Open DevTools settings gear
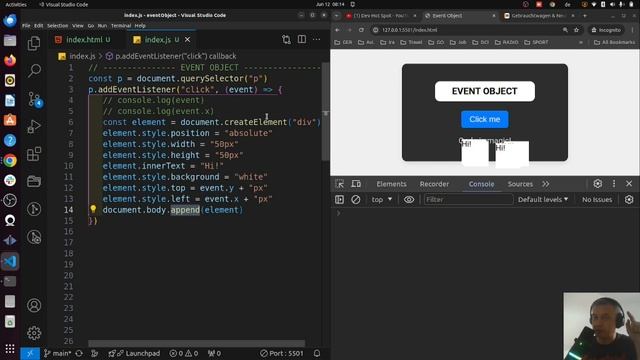The width and height of the screenshot is (640, 360). coord(598,184)
